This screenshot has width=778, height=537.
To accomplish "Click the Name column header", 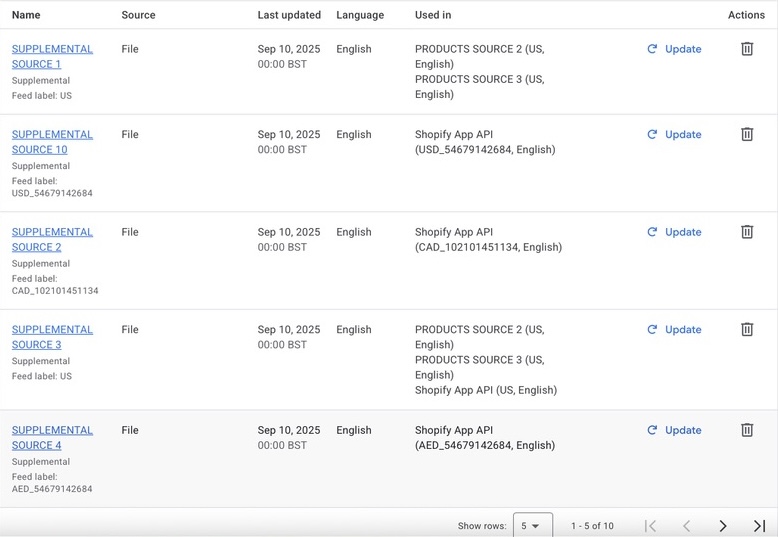I will [x=26, y=15].
